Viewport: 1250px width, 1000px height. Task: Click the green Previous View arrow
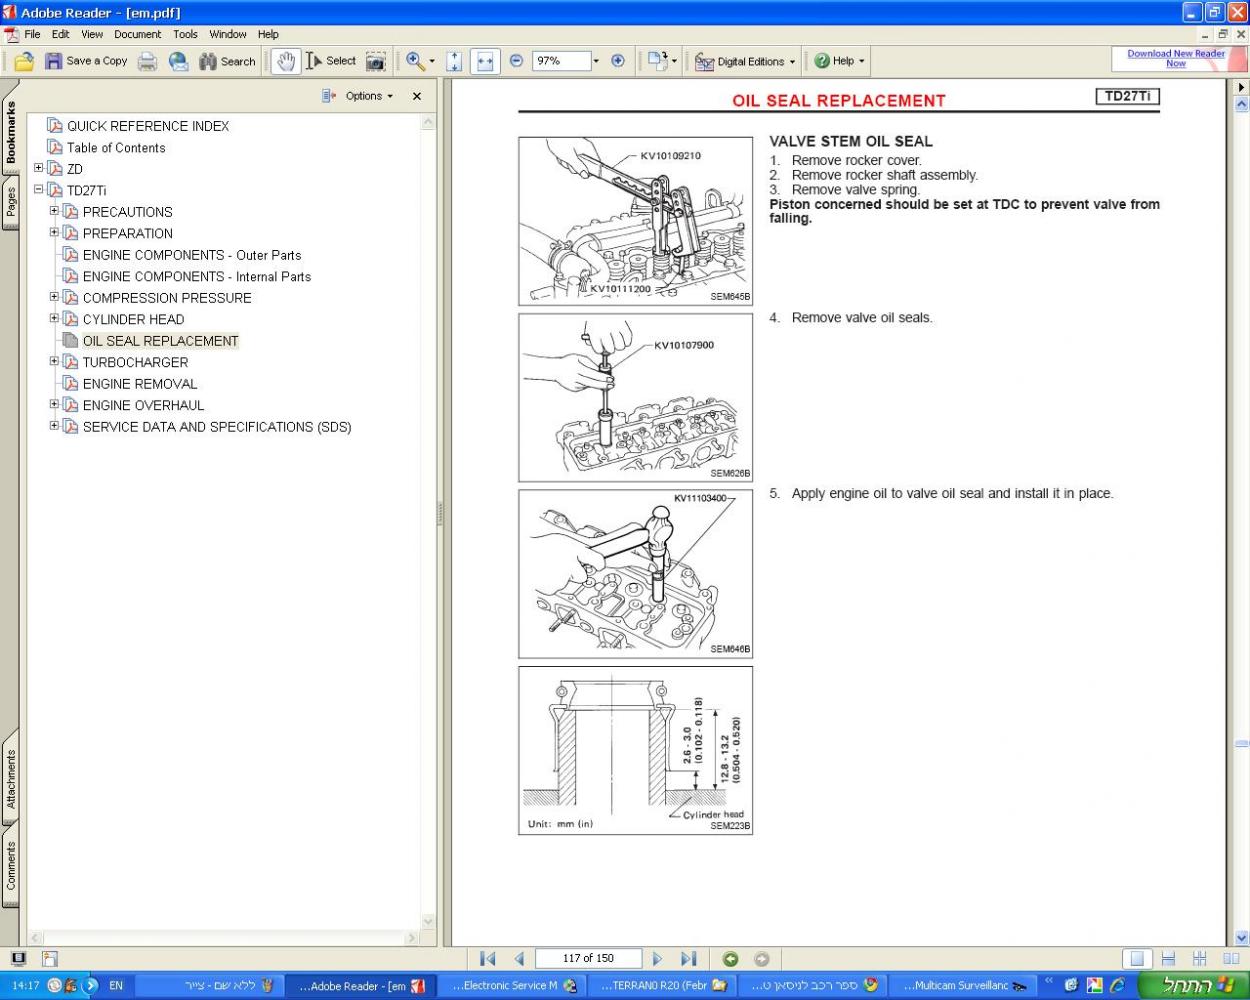pos(730,959)
